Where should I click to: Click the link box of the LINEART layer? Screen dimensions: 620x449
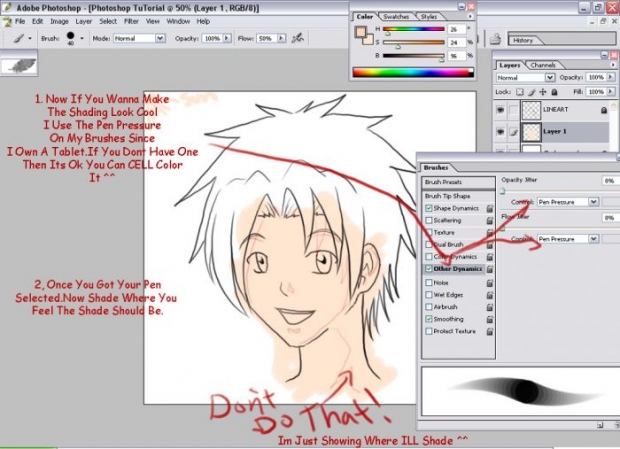(513, 109)
